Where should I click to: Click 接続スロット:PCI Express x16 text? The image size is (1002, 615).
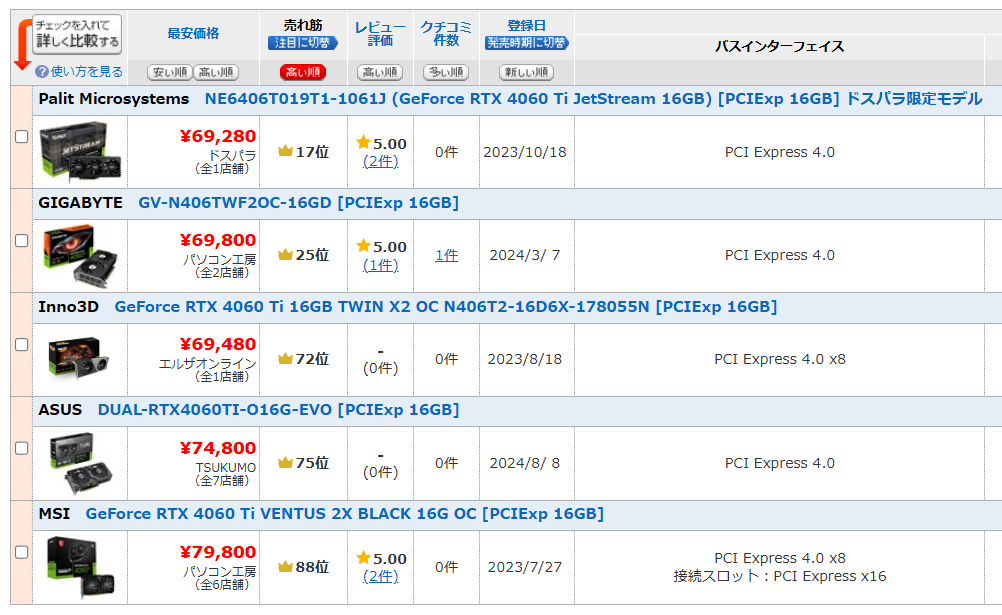click(780, 577)
